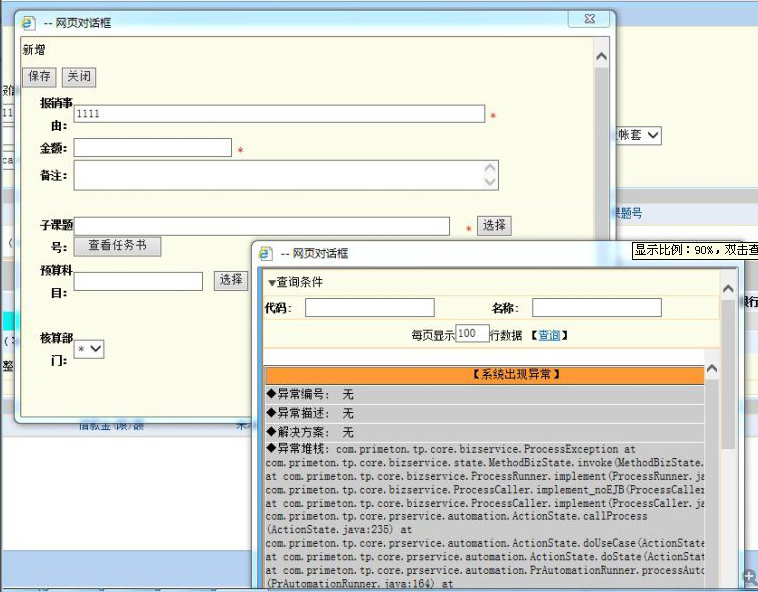
Task: Click the zoom magnifier icon at bottom right
Action: [749, 577]
